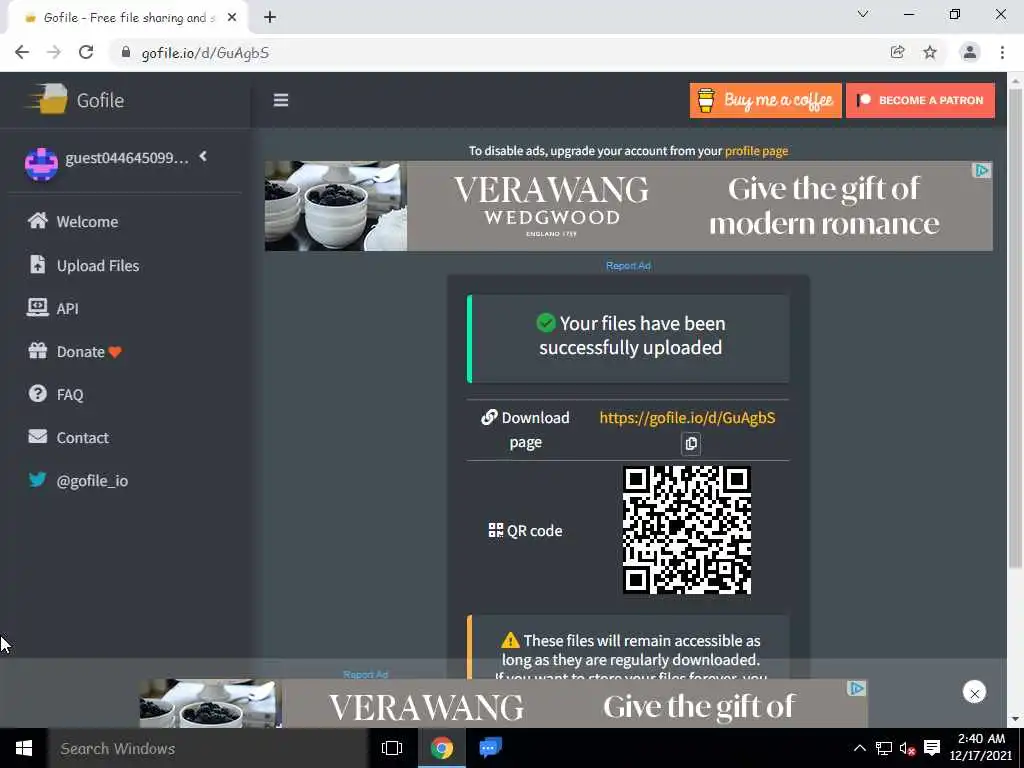Close the Gofile tab

point(232,18)
